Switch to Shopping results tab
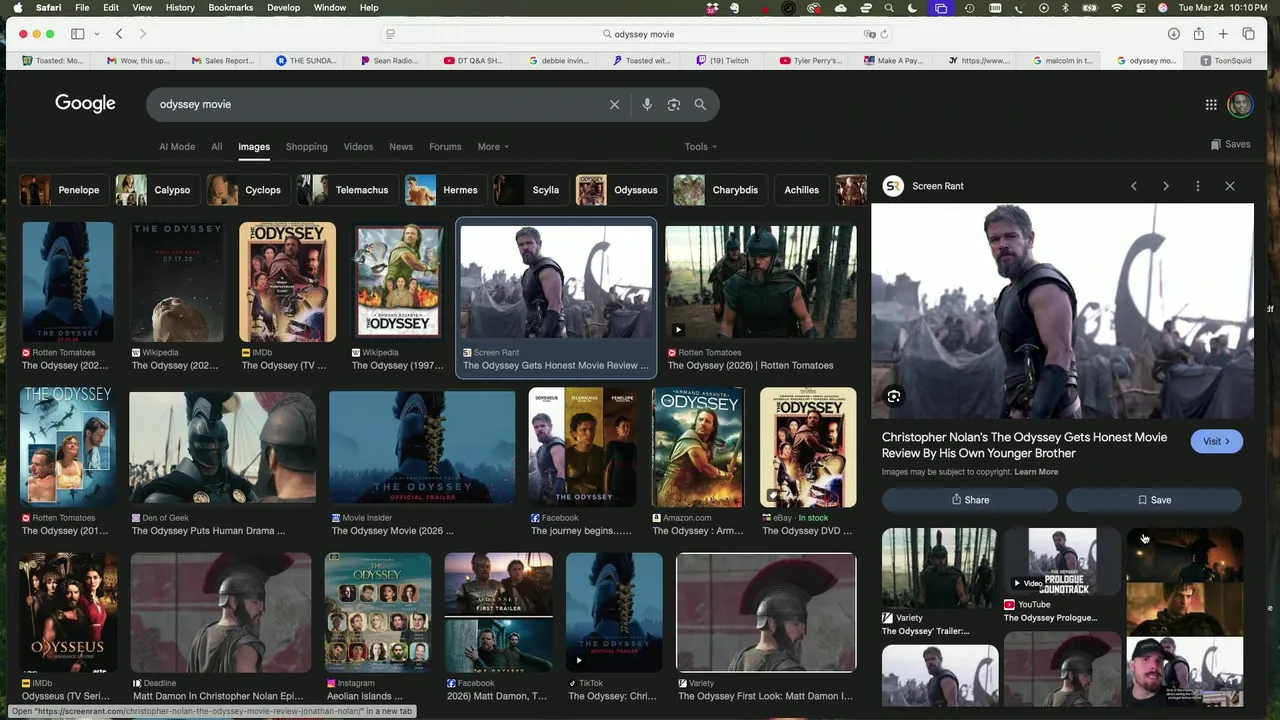1280x720 pixels. [306, 147]
